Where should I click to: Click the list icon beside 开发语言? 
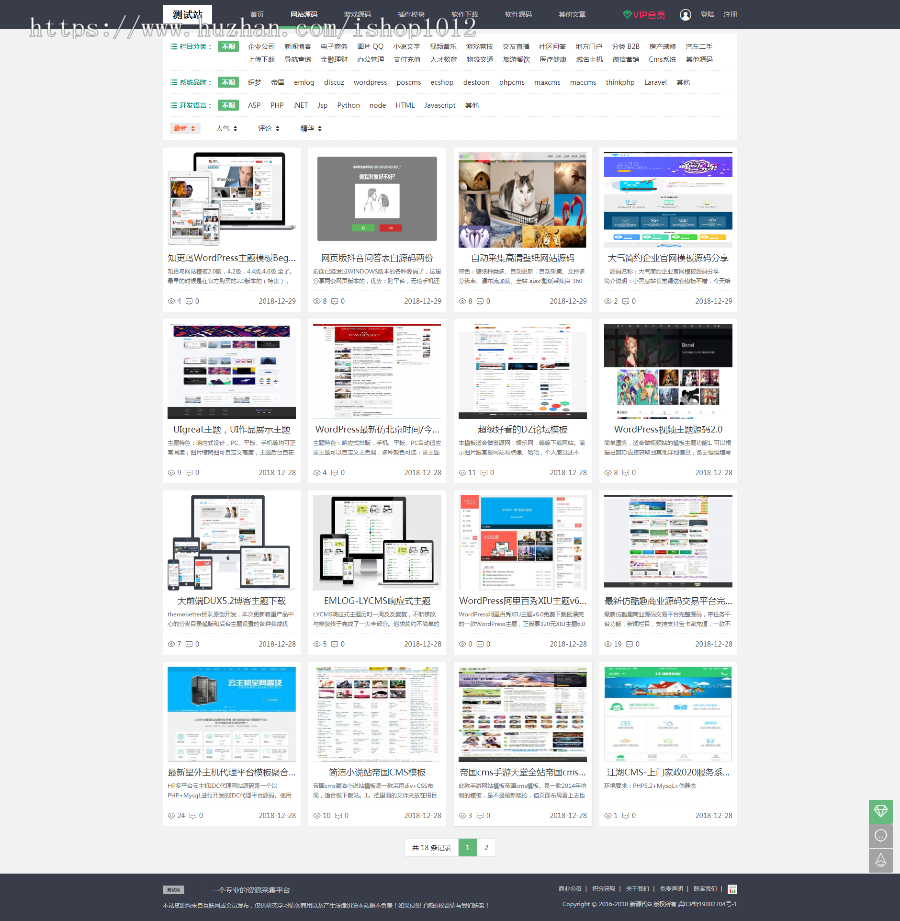(173, 105)
